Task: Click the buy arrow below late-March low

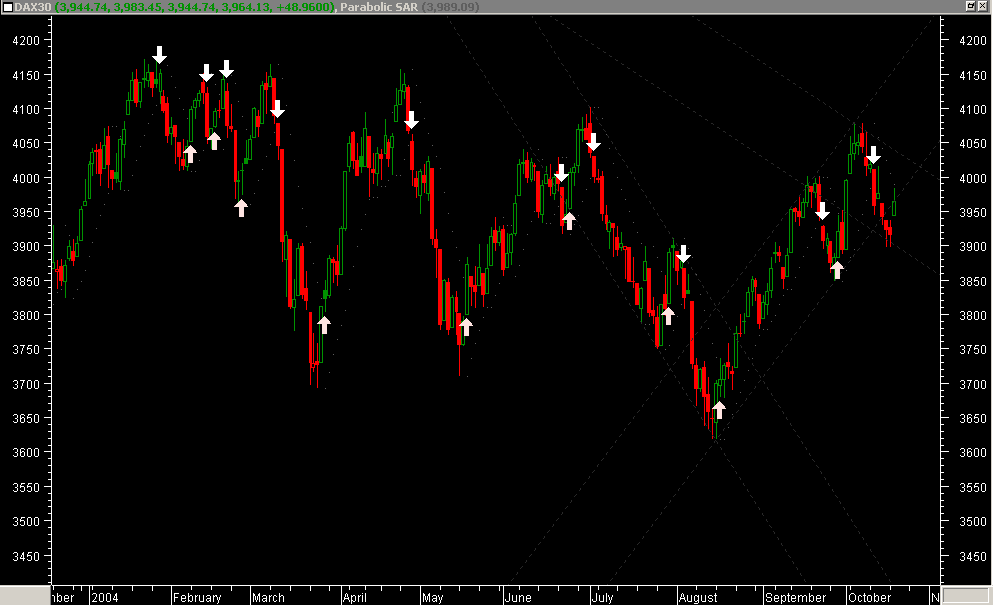Action: click(x=324, y=325)
